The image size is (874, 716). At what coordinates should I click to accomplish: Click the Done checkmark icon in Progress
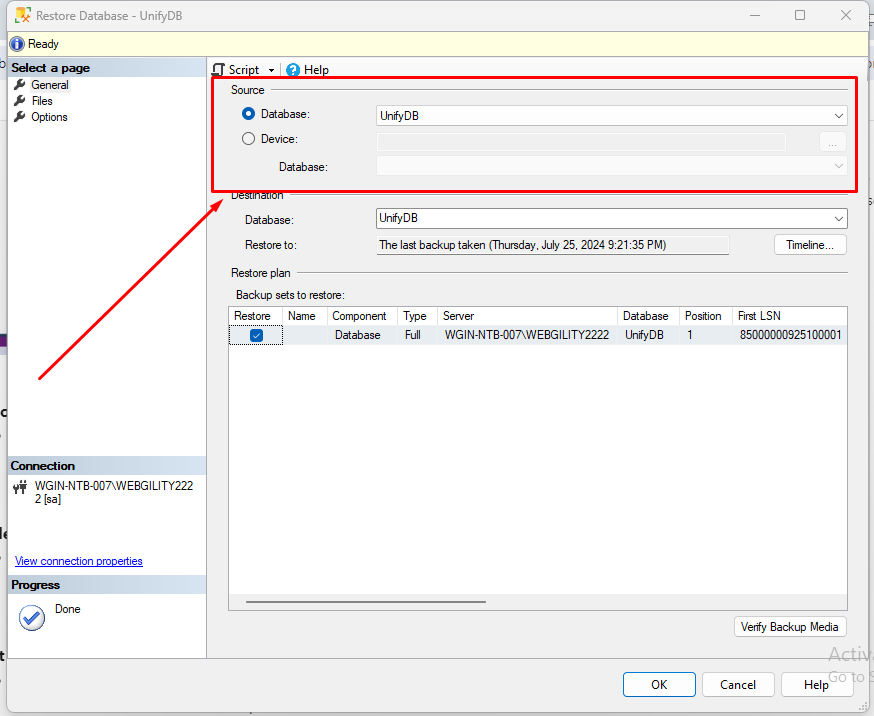31,618
